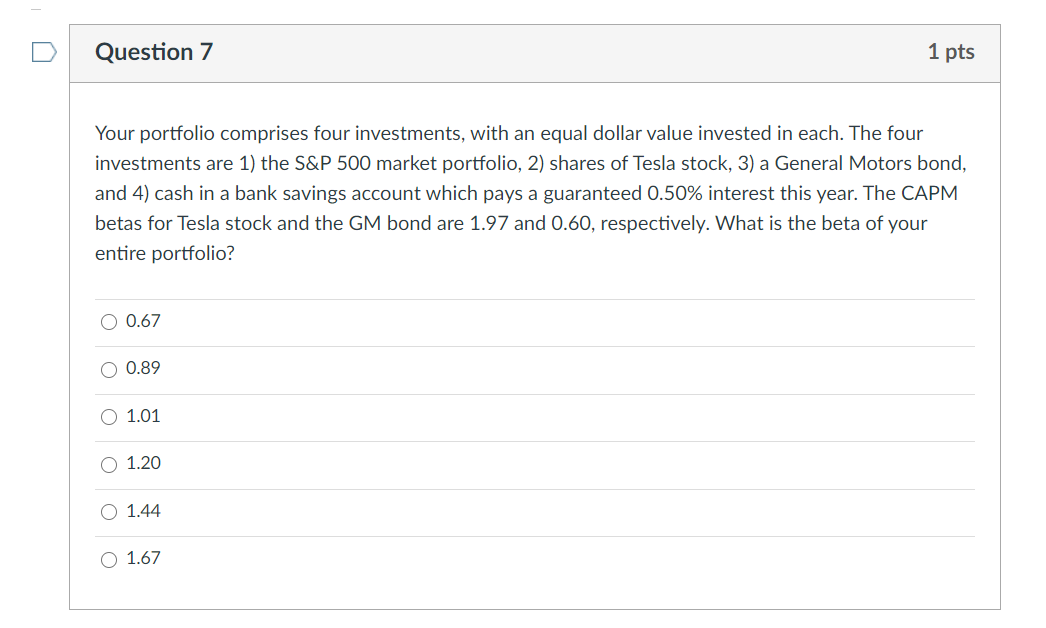Click the Question 7 heading
1046x628 pixels.
(154, 52)
